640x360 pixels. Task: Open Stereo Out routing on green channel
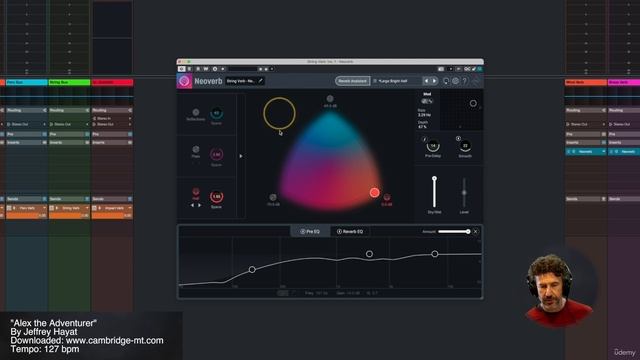69,124
